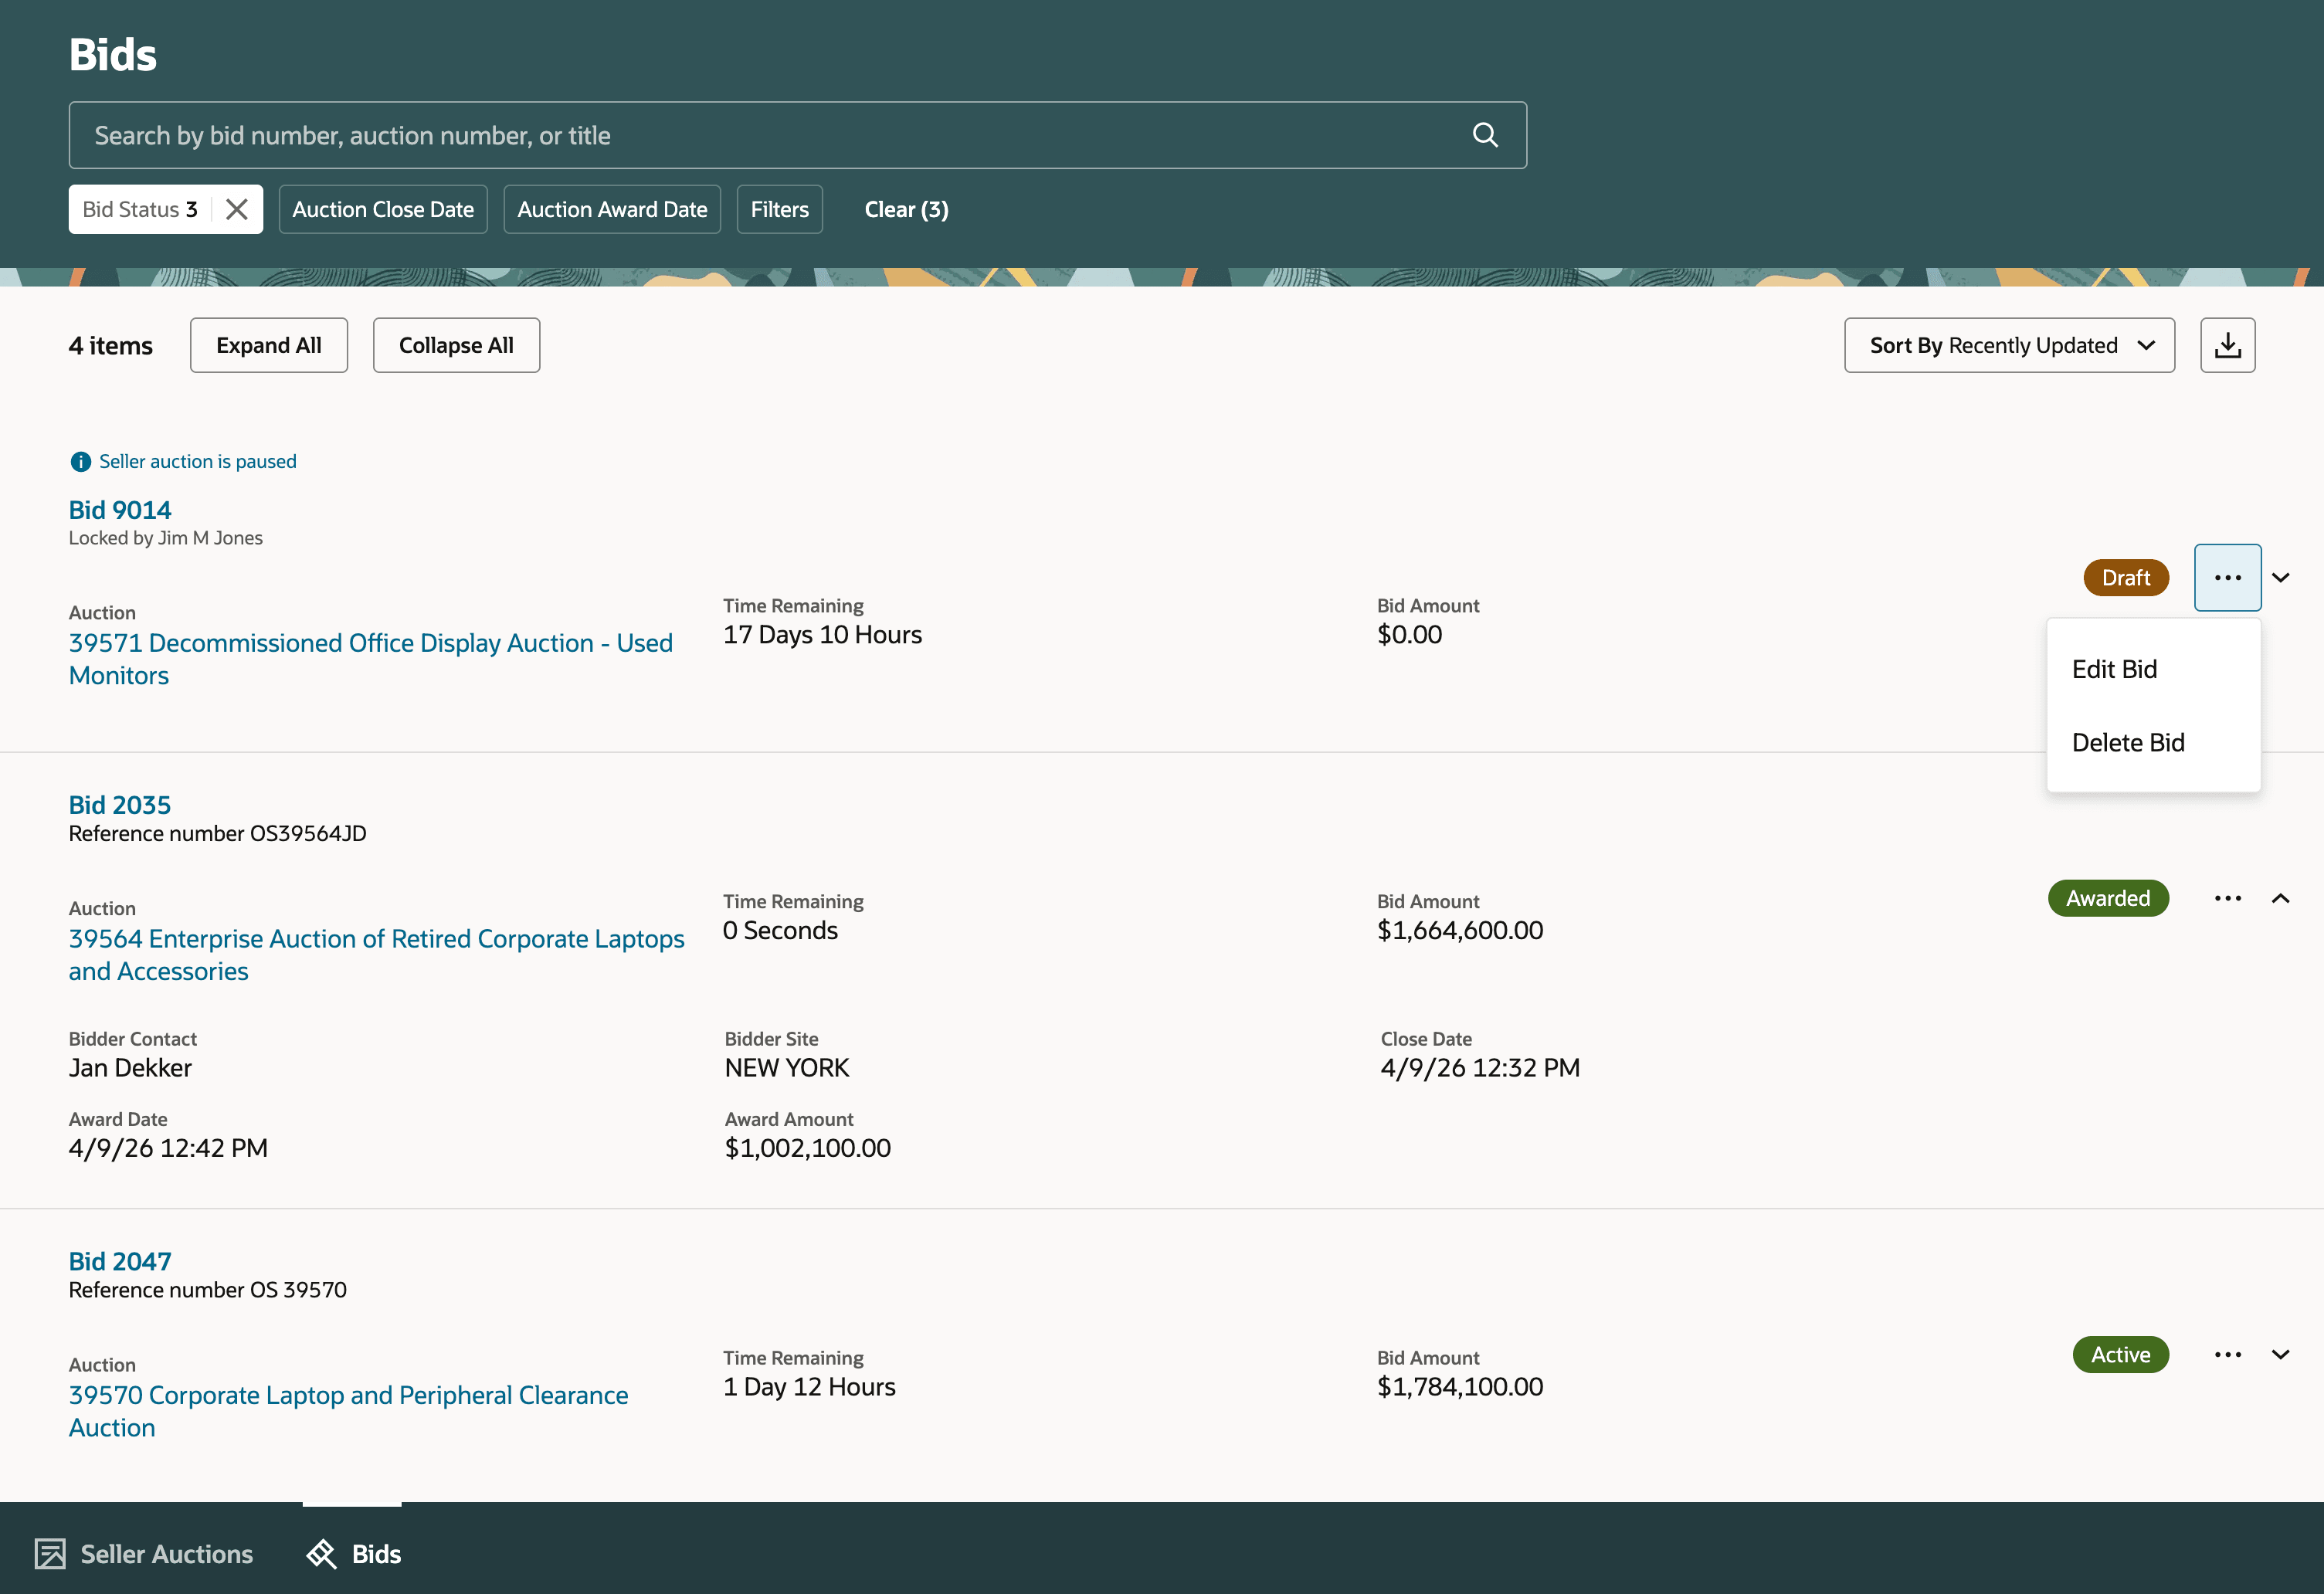This screenshot has height=1594, width=2324.
Task: Click the Jan Dekker bidder contact
Action: [130, 1068]
